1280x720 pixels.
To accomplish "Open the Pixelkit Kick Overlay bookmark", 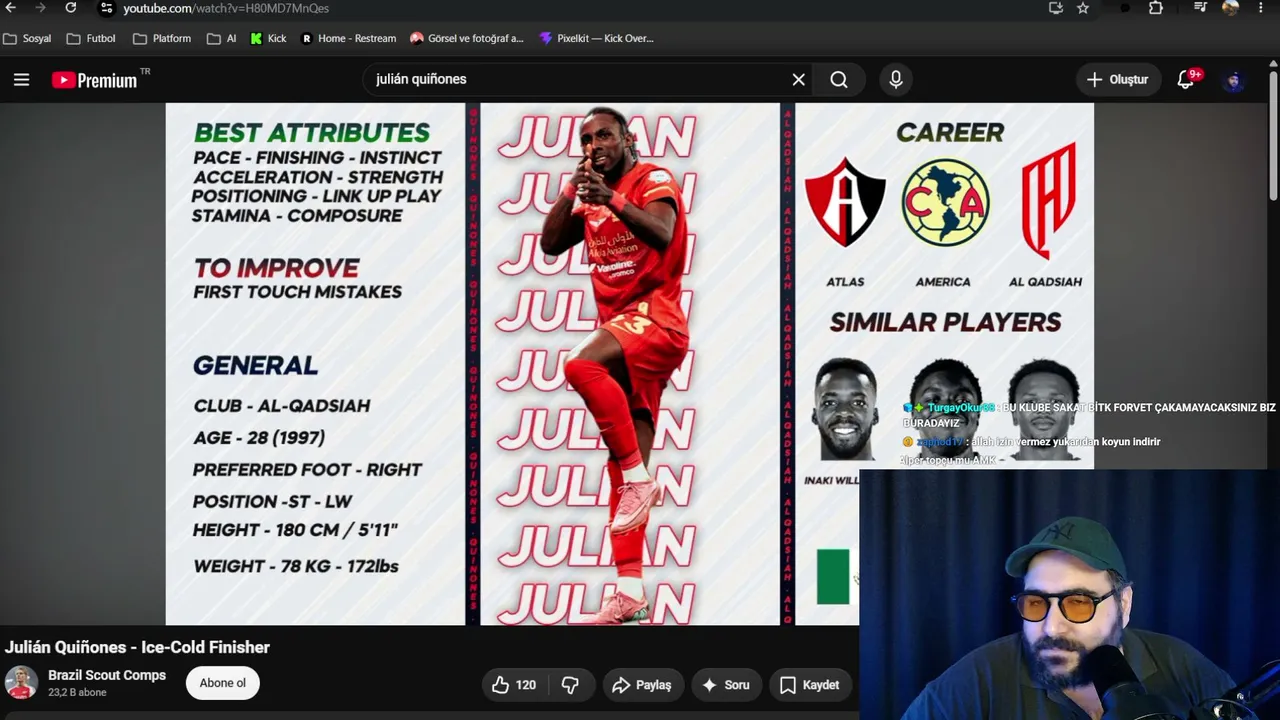I will (x=596, y=38).
